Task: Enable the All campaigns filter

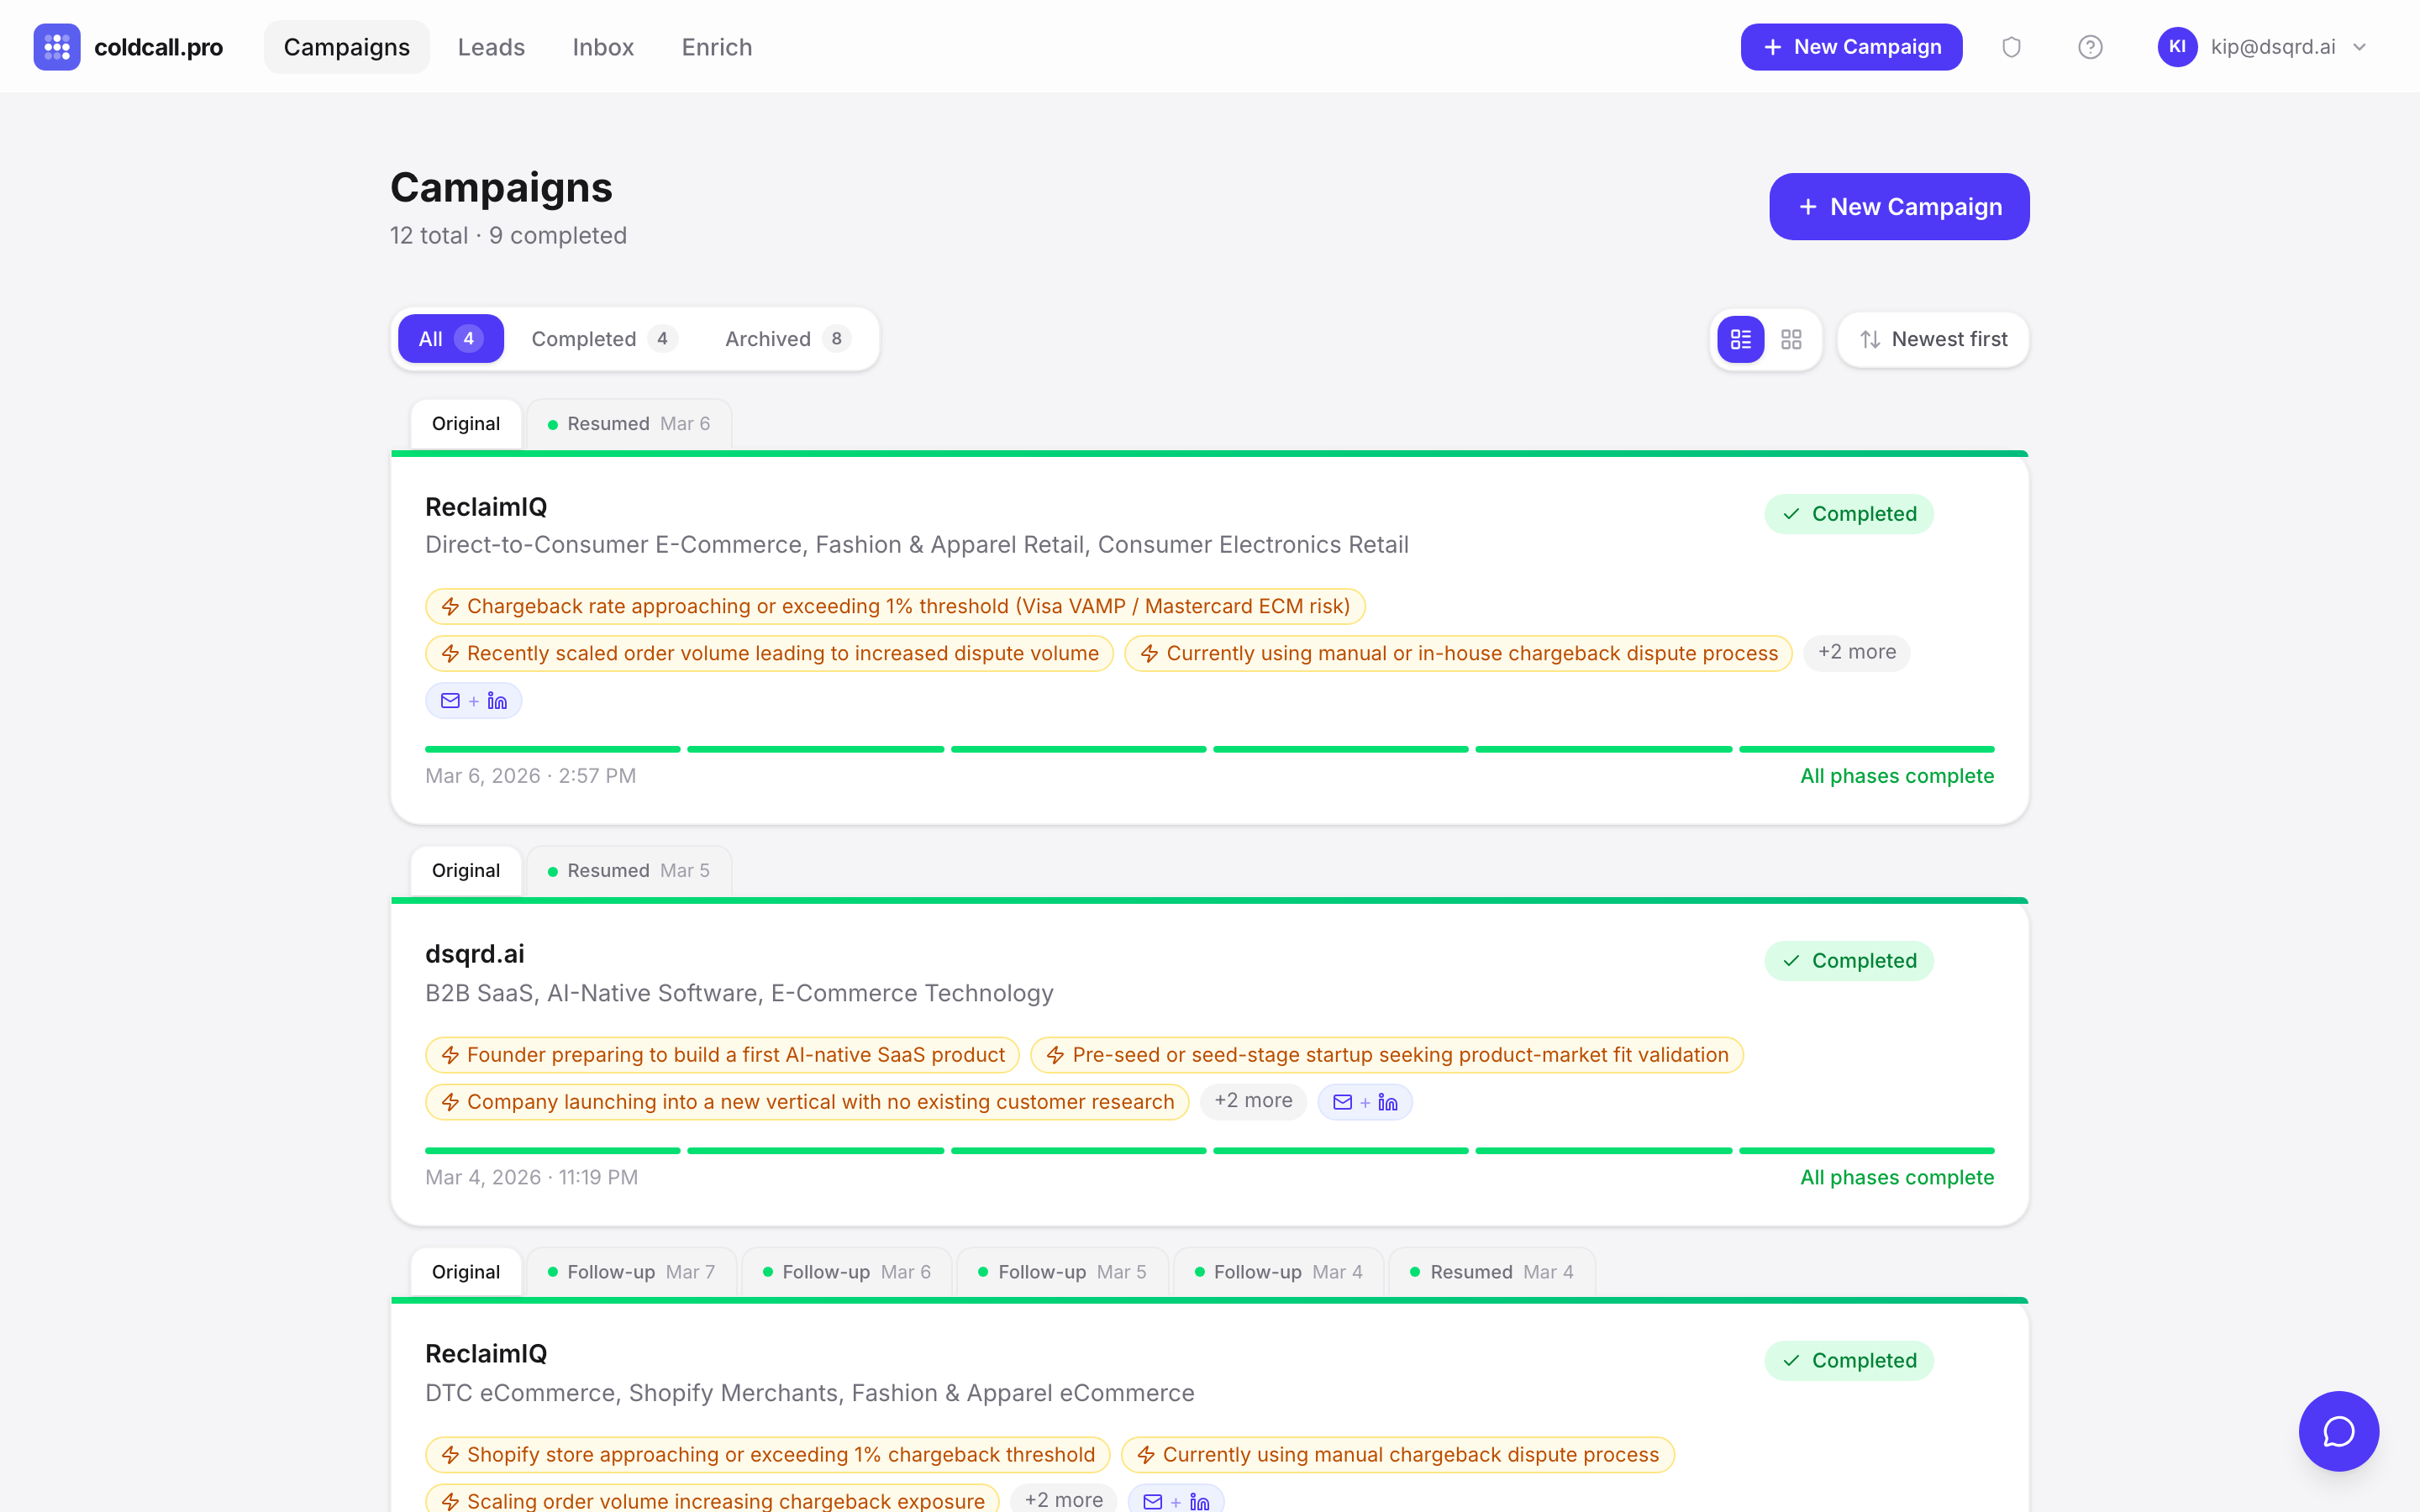Action: point(449,338)
